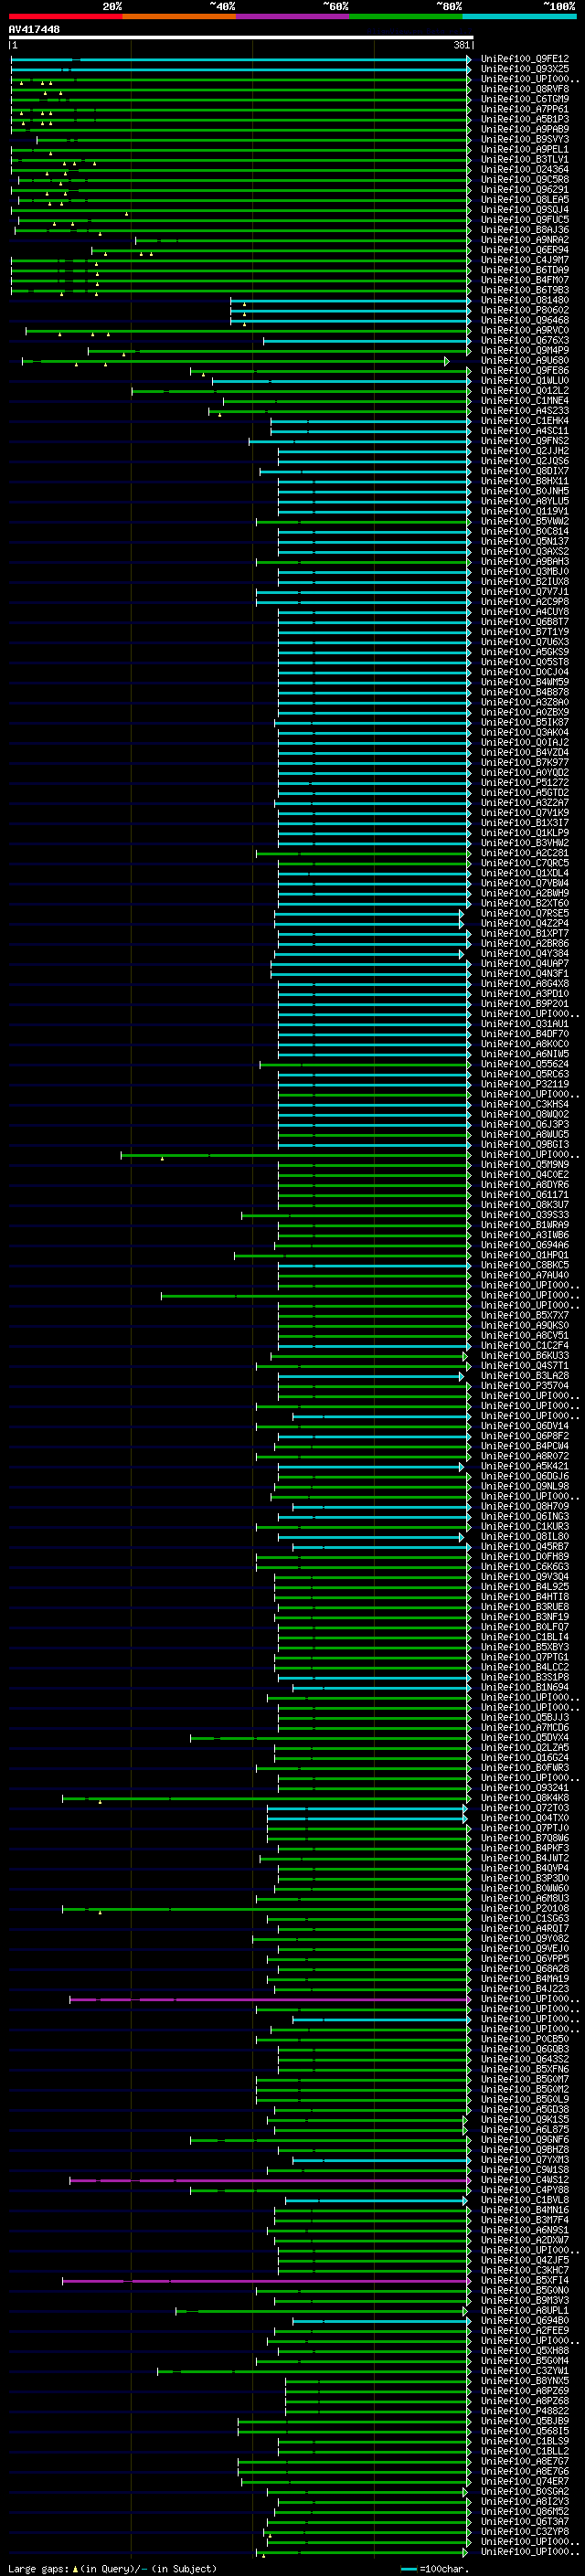This screenshot has width=585, height=2576.
Task: Click the UniRef100_A4S233 label
Action: pos(525,411)
